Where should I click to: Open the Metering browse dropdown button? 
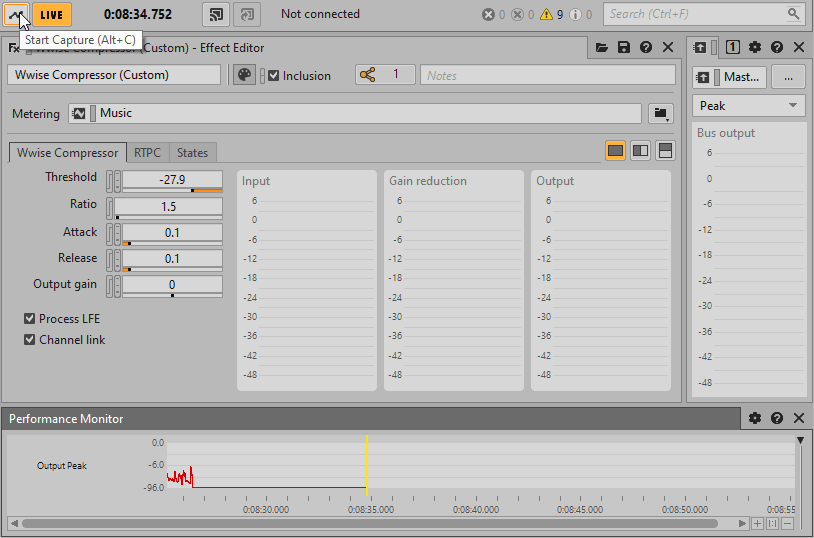(x=660, y=114)
